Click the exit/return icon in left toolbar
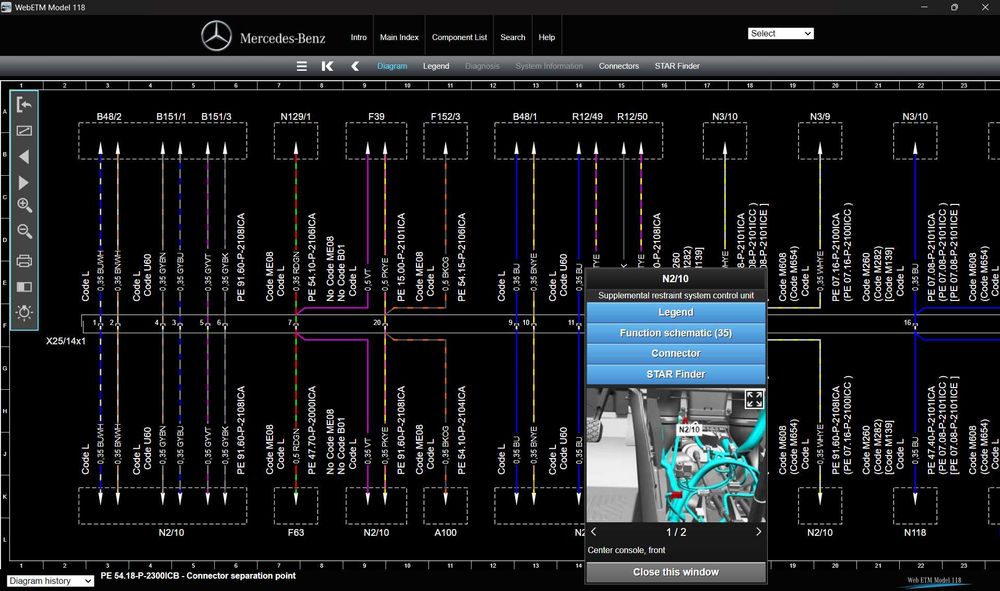The height and width of the screenshot is (591, 1000). [24, 105]
